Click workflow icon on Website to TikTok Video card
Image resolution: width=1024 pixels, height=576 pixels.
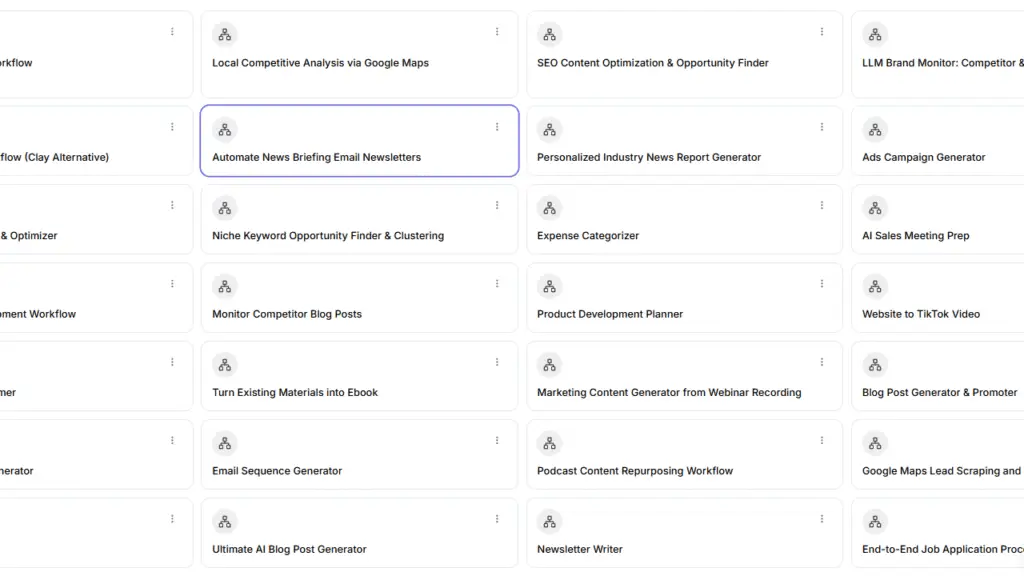pyautogui.click(x=875, y=286)
